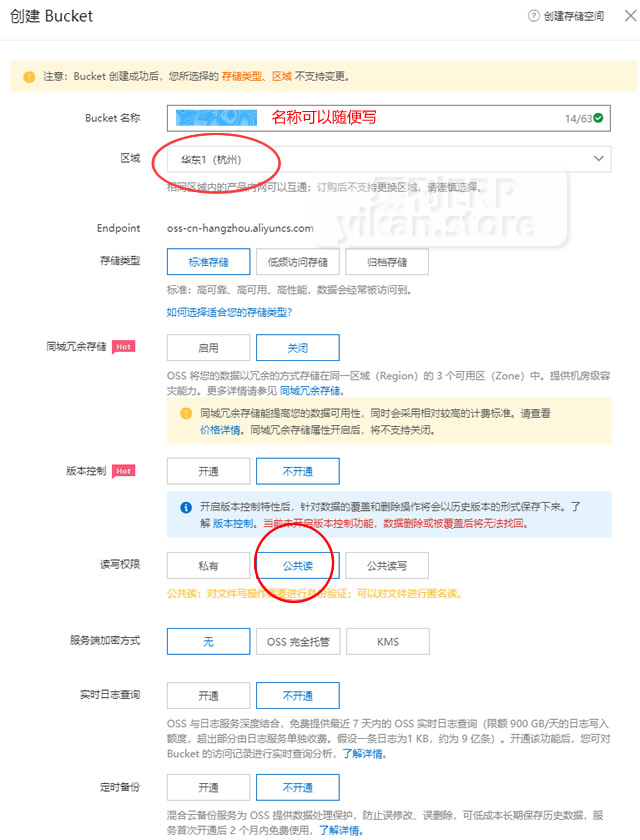The image size is (640, 840).
Task: Select 归档存储 storage type
Action: [x=387, y=262]
